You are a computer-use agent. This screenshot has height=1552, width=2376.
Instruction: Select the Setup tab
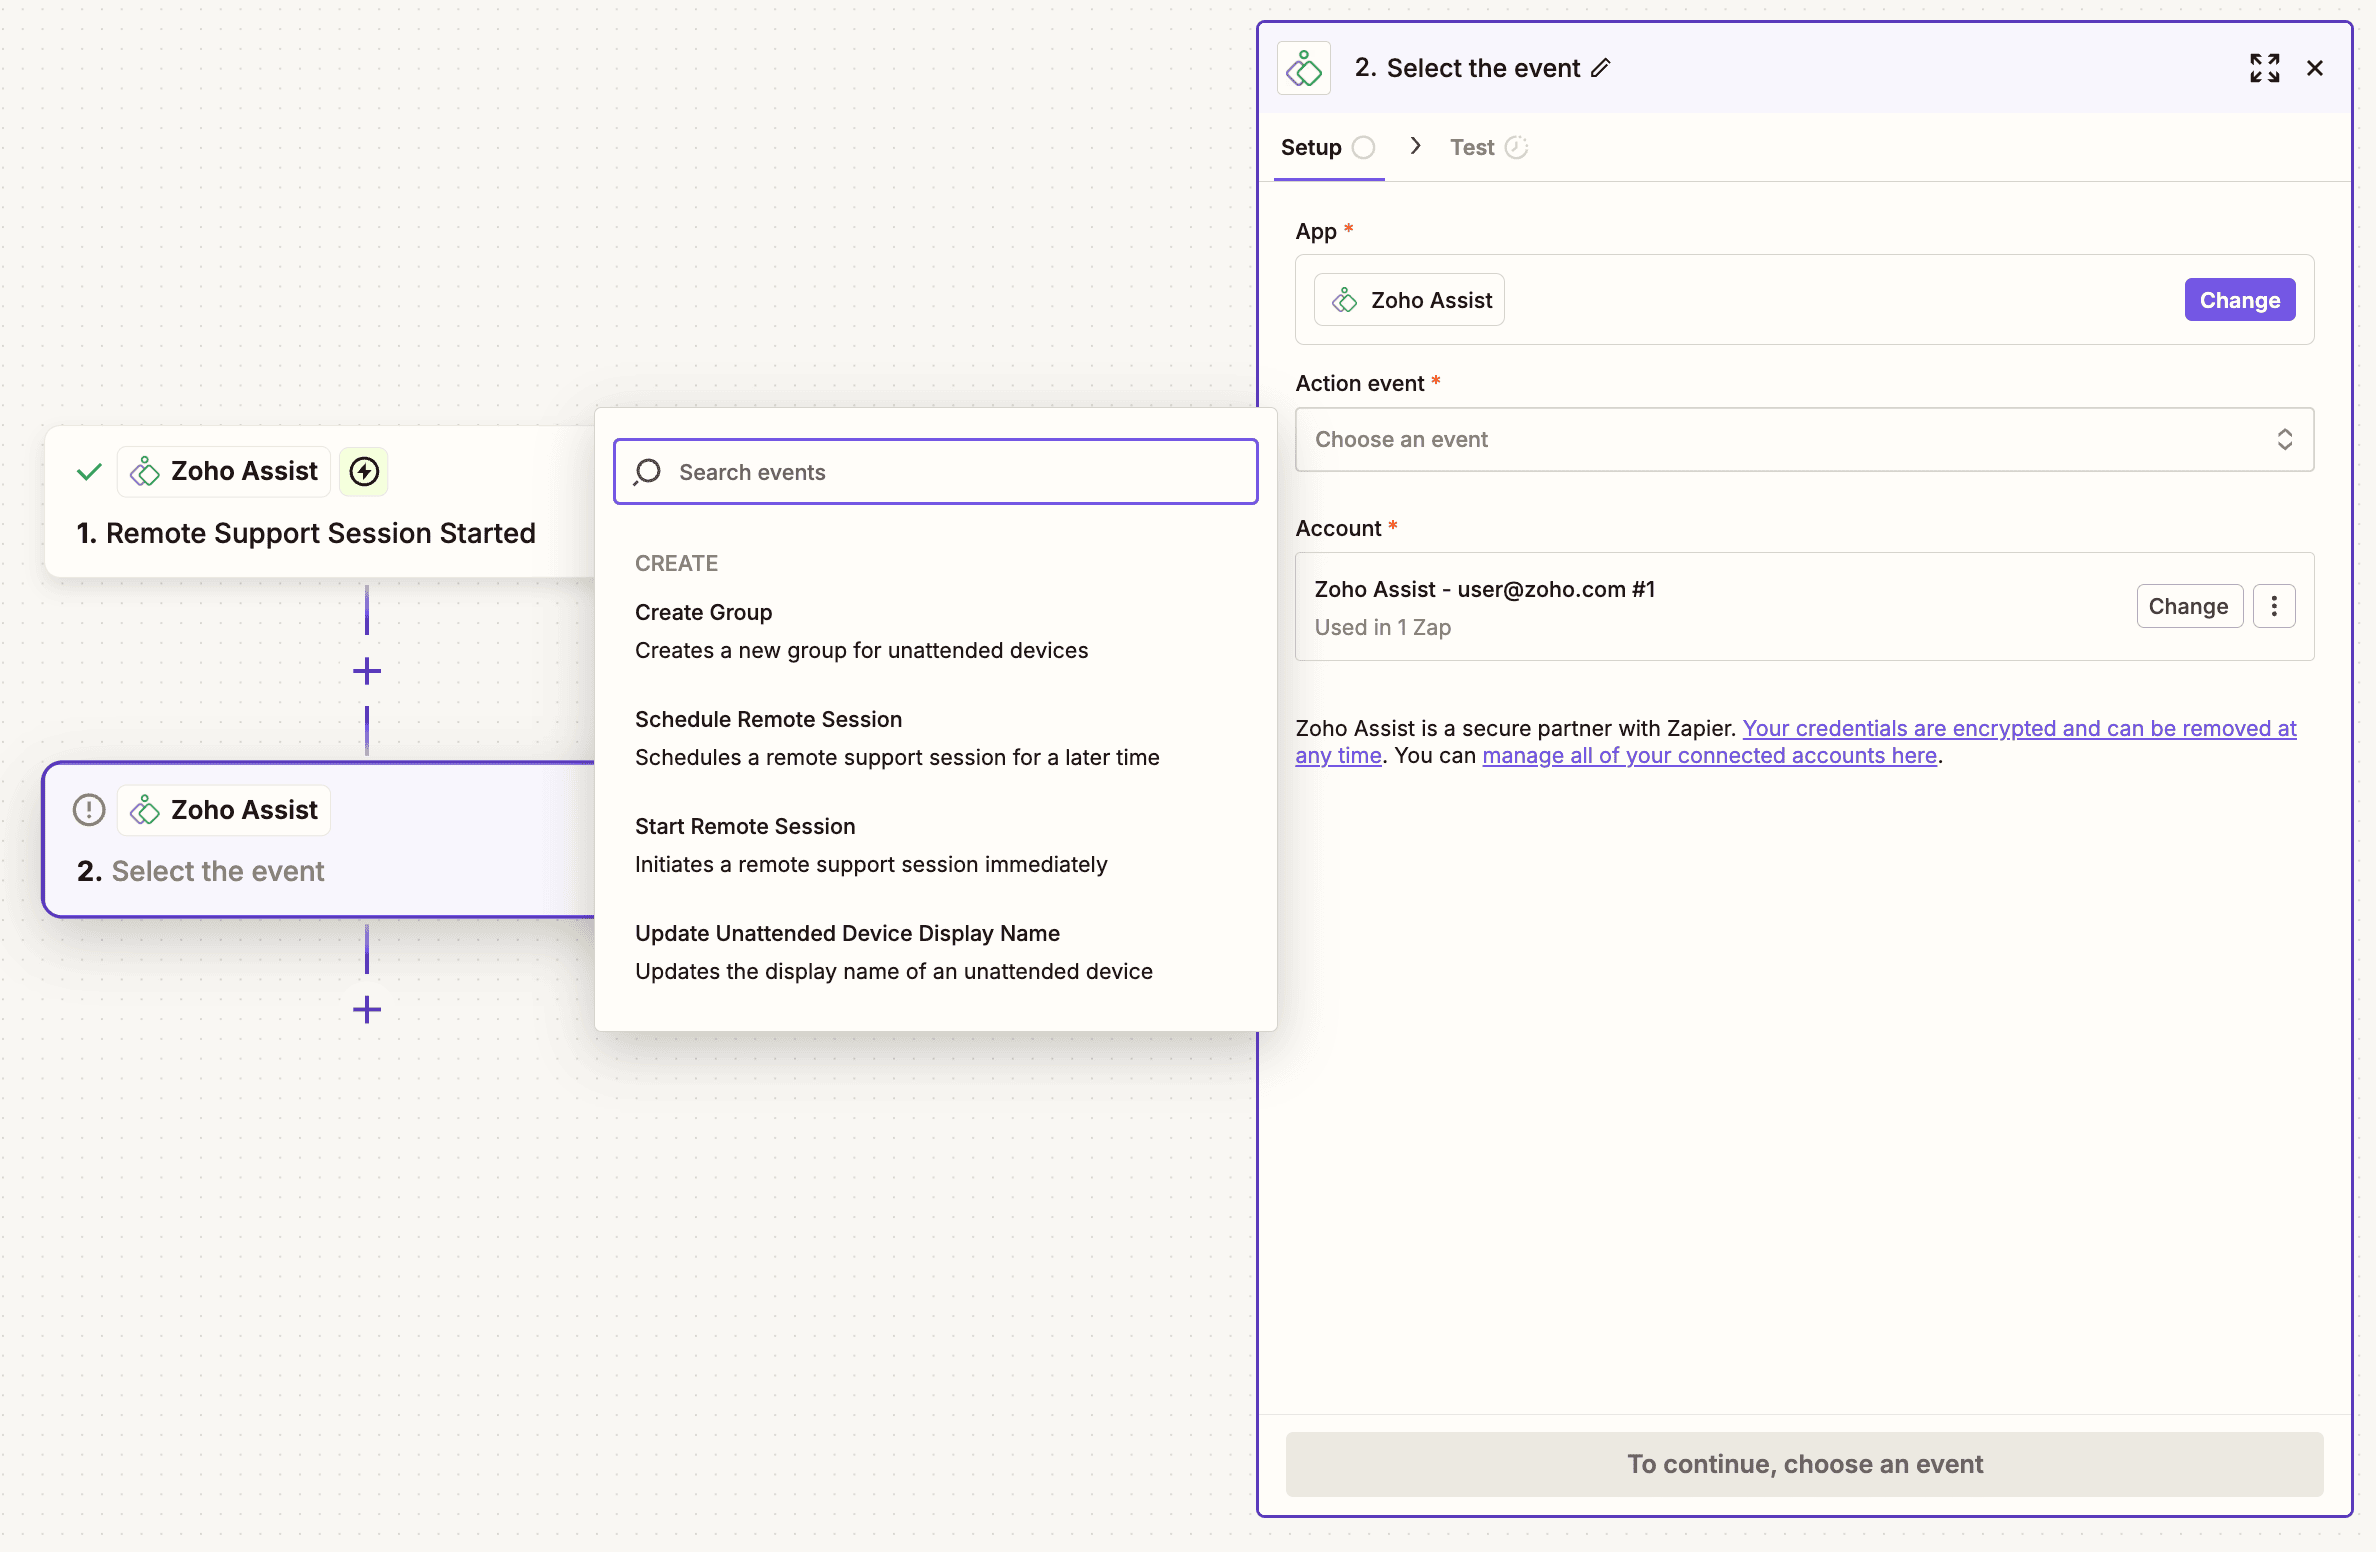(x=1311, y=147)
